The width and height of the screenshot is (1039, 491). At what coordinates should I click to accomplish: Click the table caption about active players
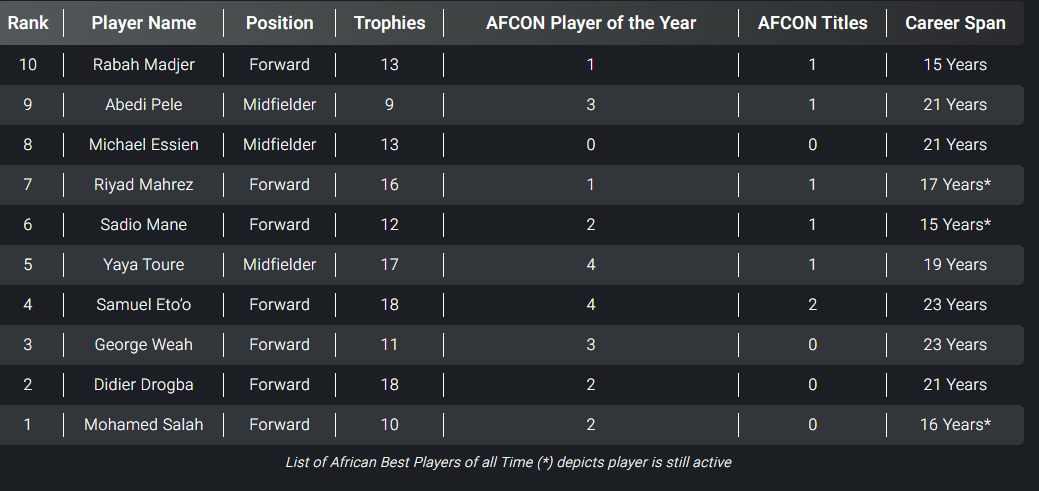click(510, 462)
